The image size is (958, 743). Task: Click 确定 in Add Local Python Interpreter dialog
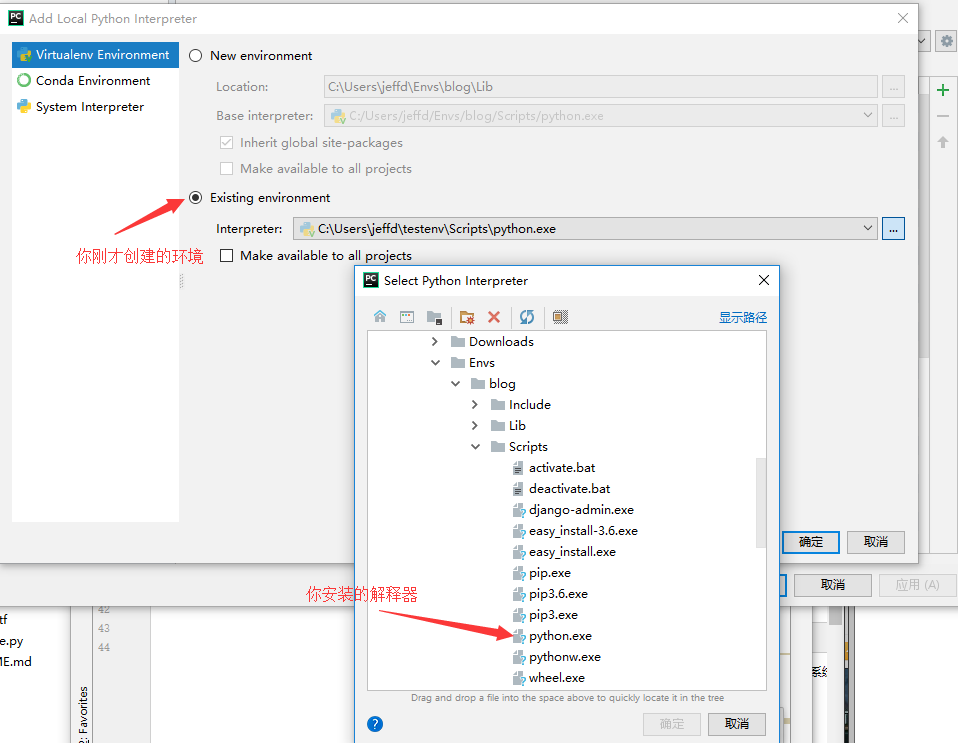tap(811, 542)
